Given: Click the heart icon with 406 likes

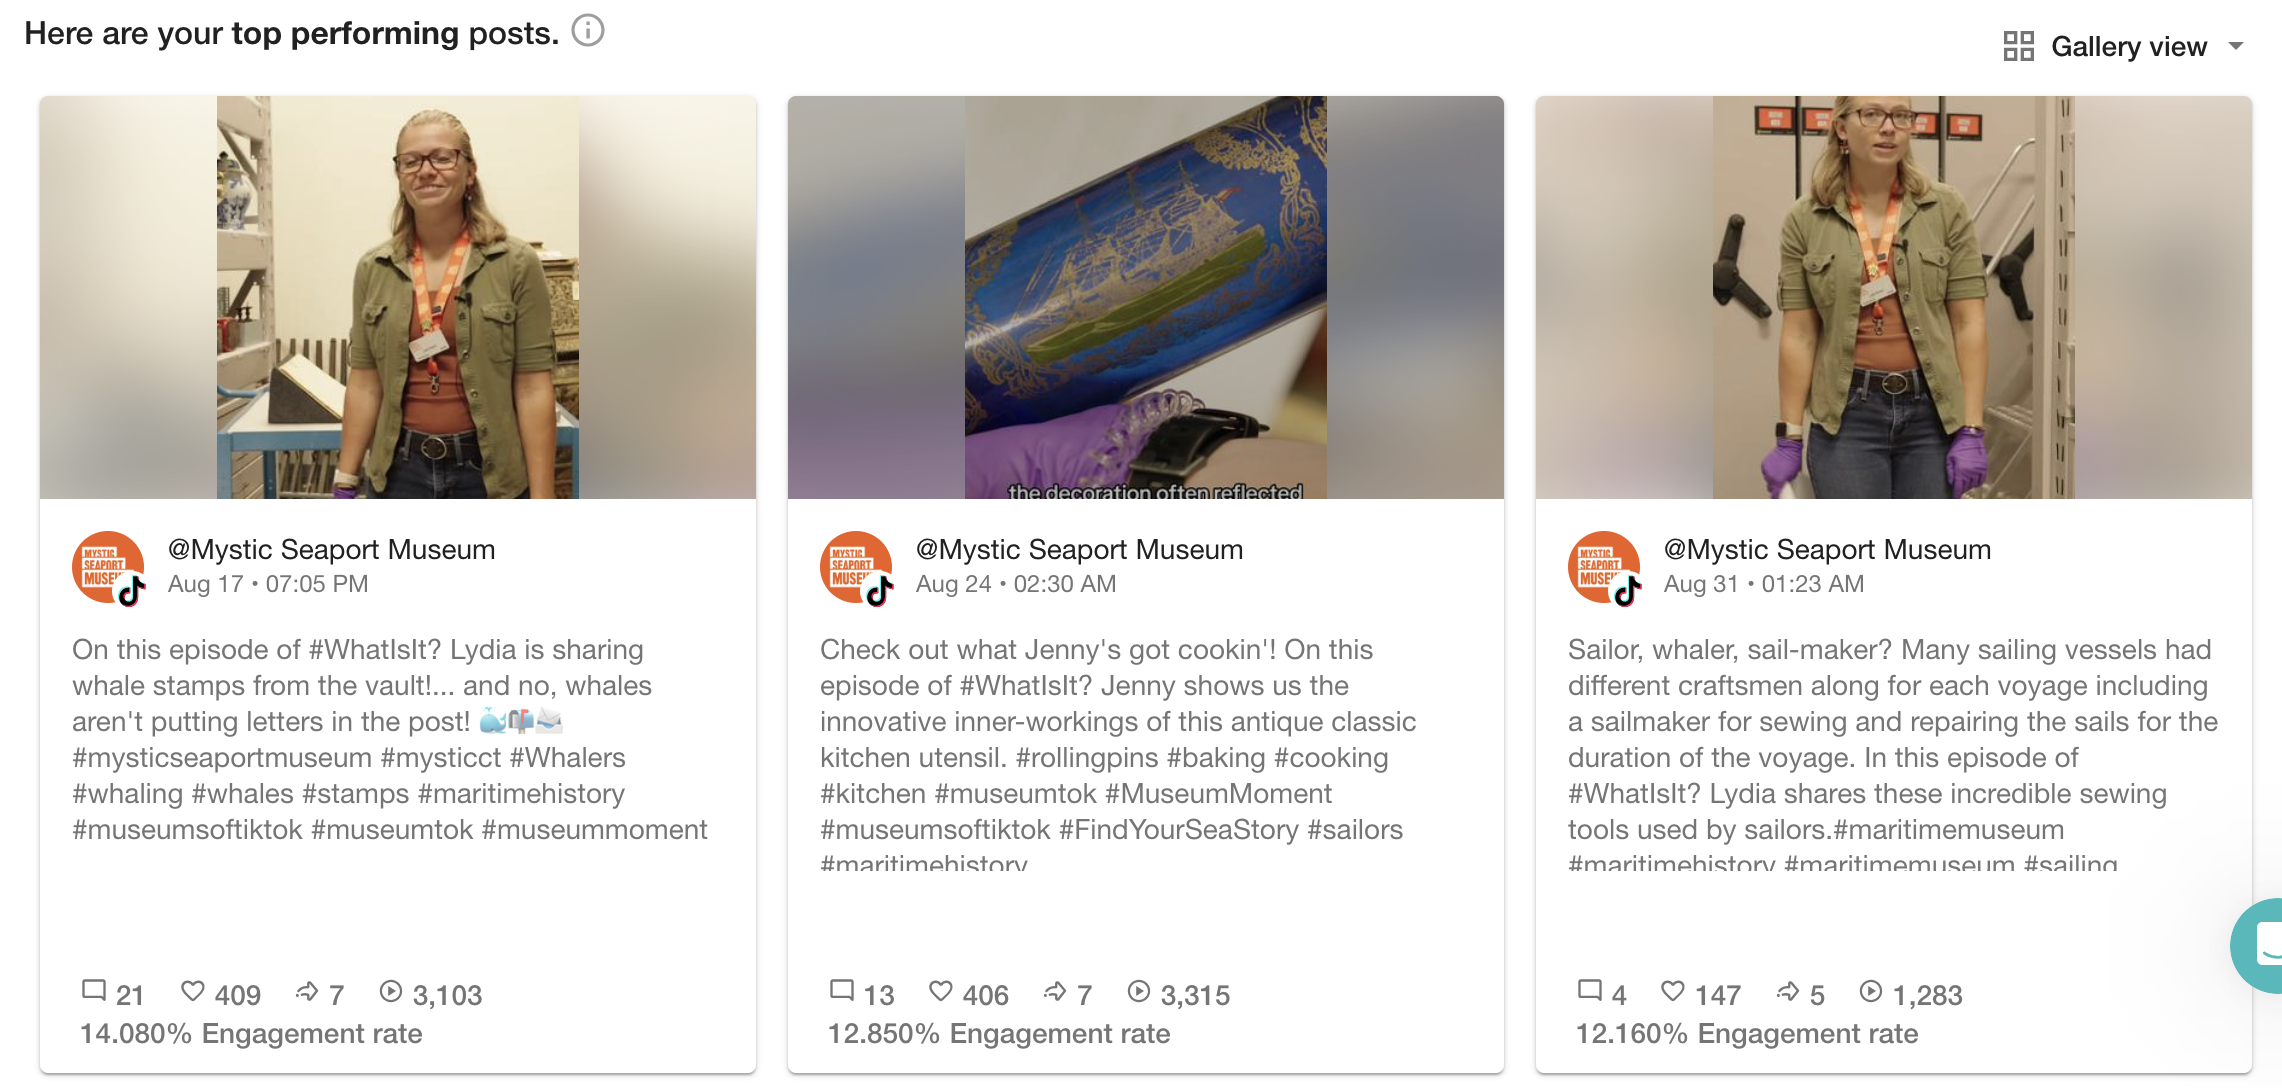Looking at the screenshot, I should [941, 991].
